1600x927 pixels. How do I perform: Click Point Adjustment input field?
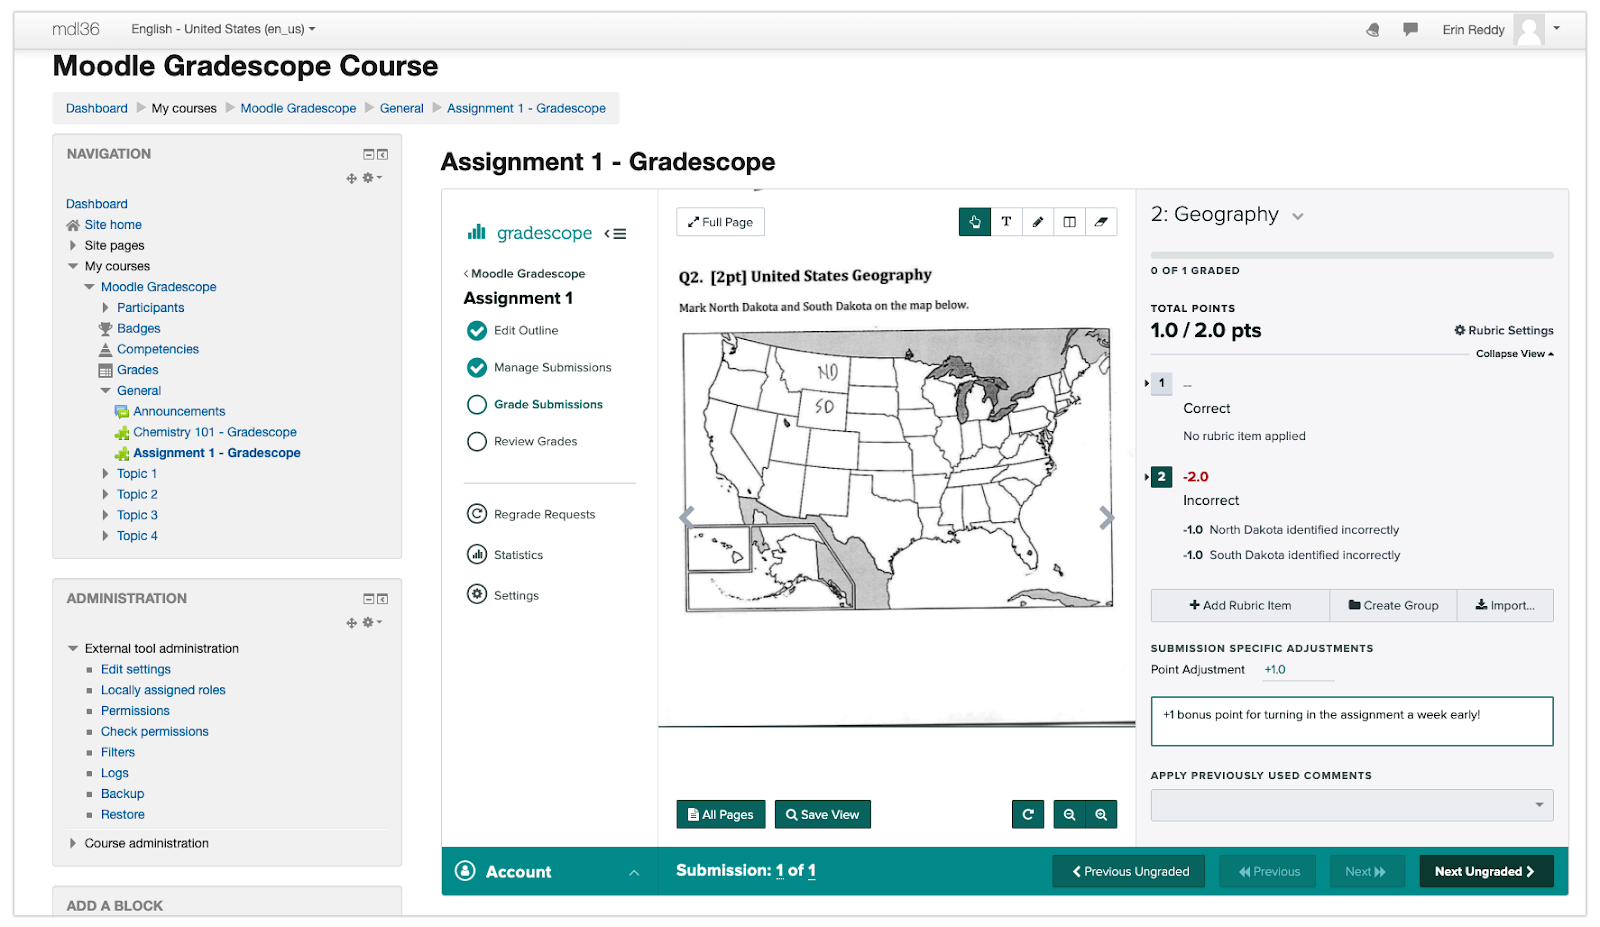(1298, 670)
